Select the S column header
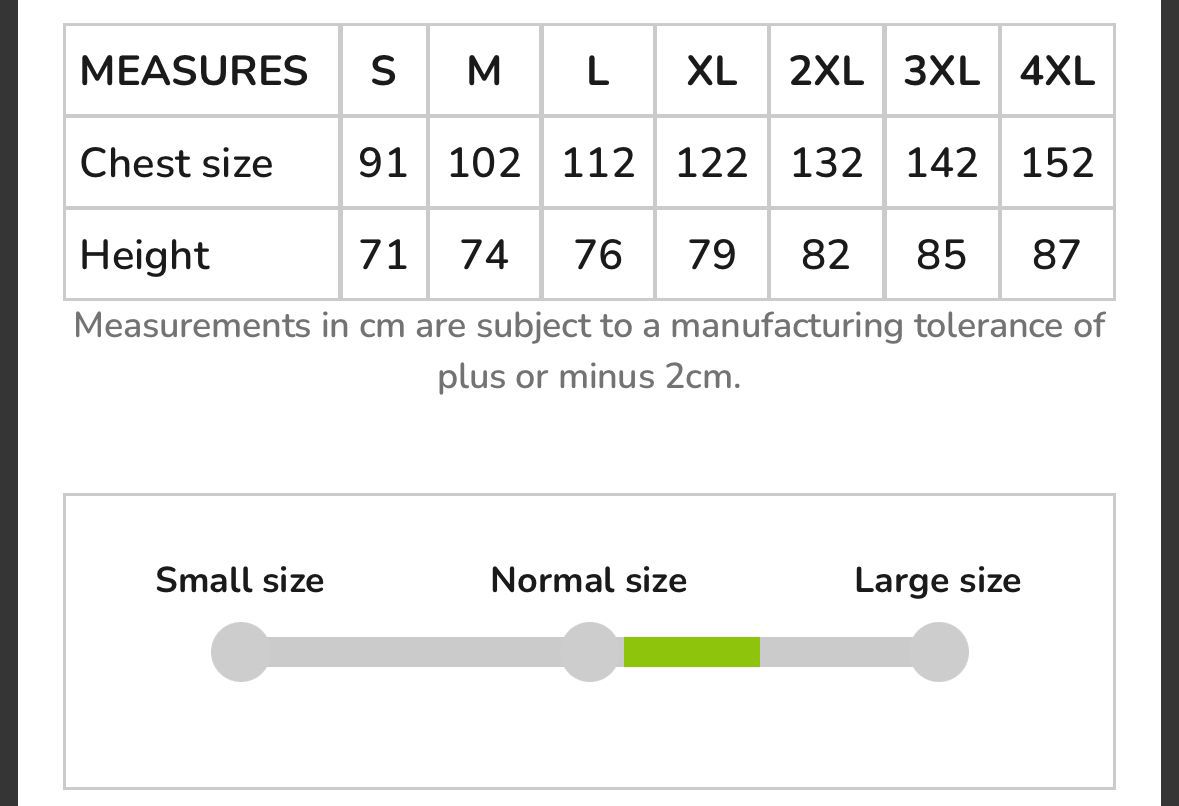This screenshot has width=1179, height=806. click(x=383, y=71)
